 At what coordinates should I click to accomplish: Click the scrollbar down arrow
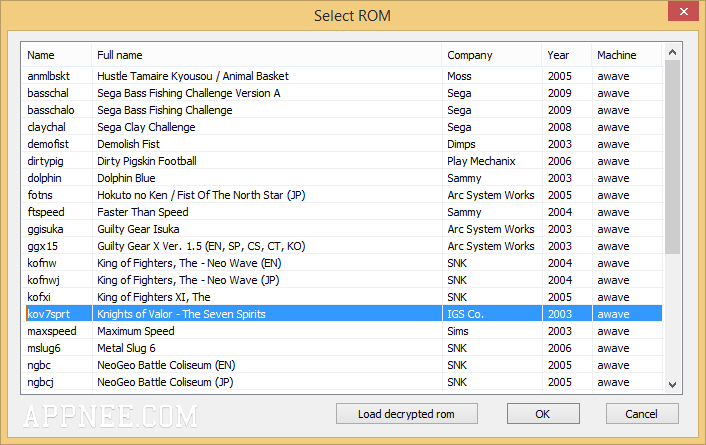(672, 385)
